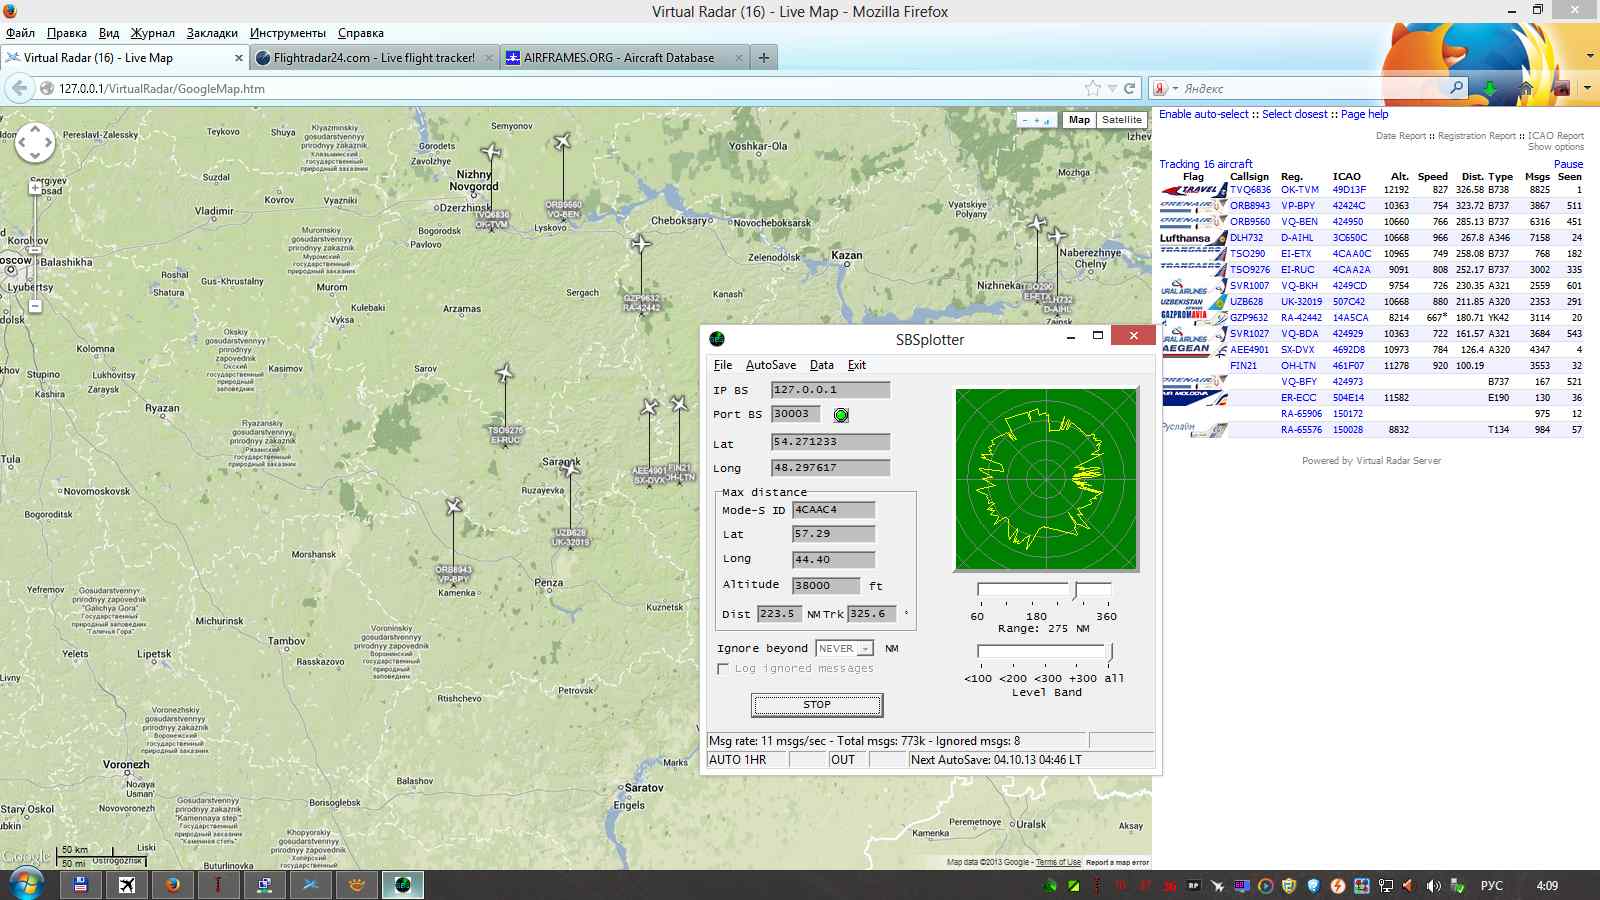
Task: Switch to Flightradar24.com tab
Action: tap(375, 58)
